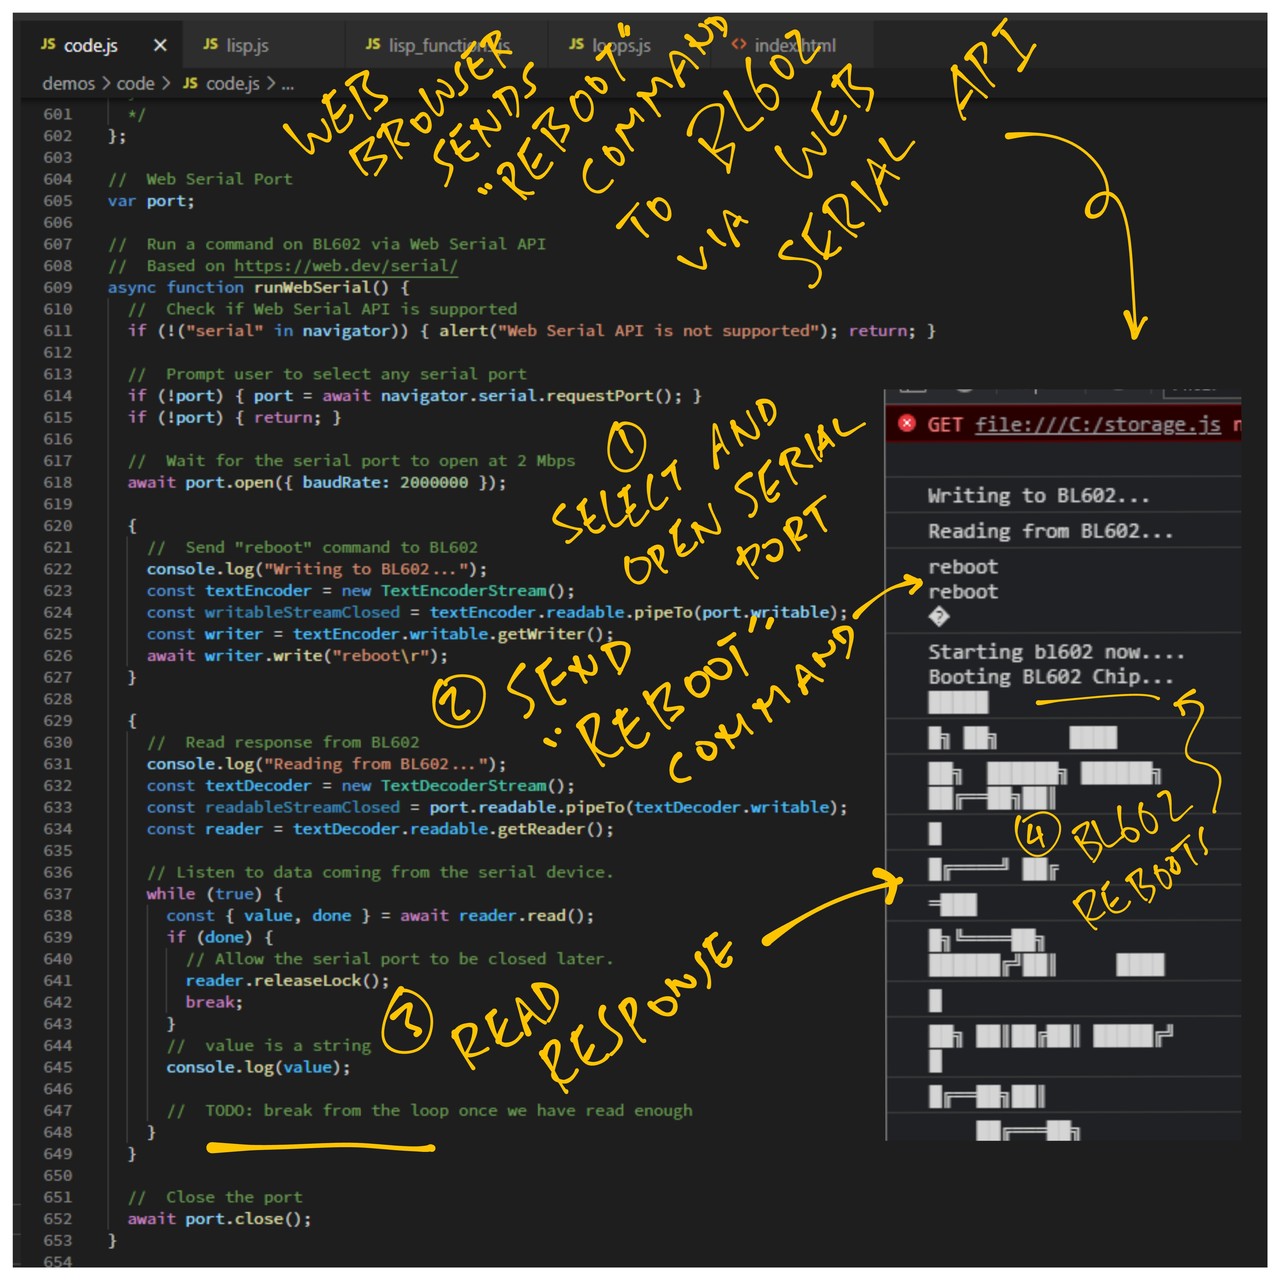1280x1280 pixels.
Task: Click the HTML icon on index.html tab
Action: coord(739,45)
